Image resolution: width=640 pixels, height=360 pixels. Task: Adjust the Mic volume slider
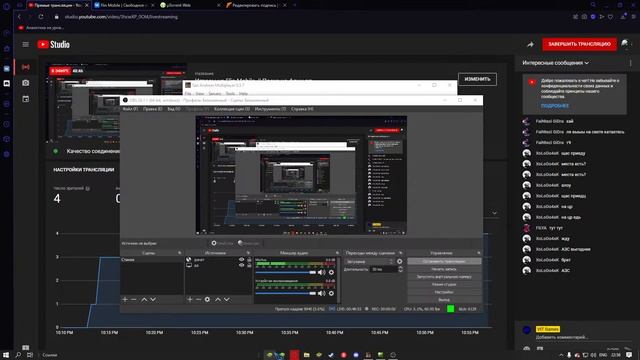coord(286,272)
